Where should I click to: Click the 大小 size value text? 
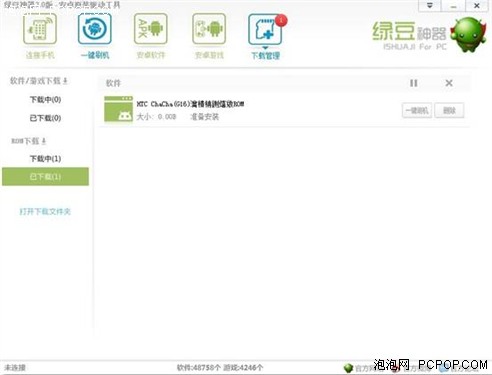tap(156, 117)
